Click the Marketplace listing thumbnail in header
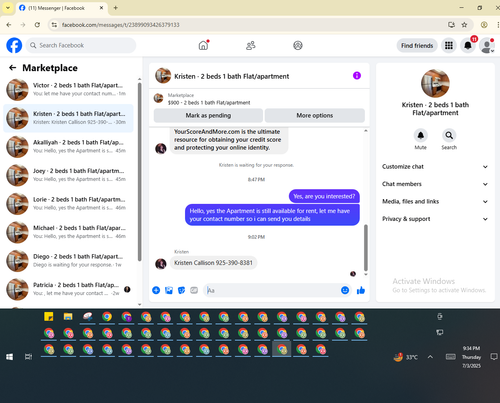This screenshot has width=500, height=403. pos(158,98)
